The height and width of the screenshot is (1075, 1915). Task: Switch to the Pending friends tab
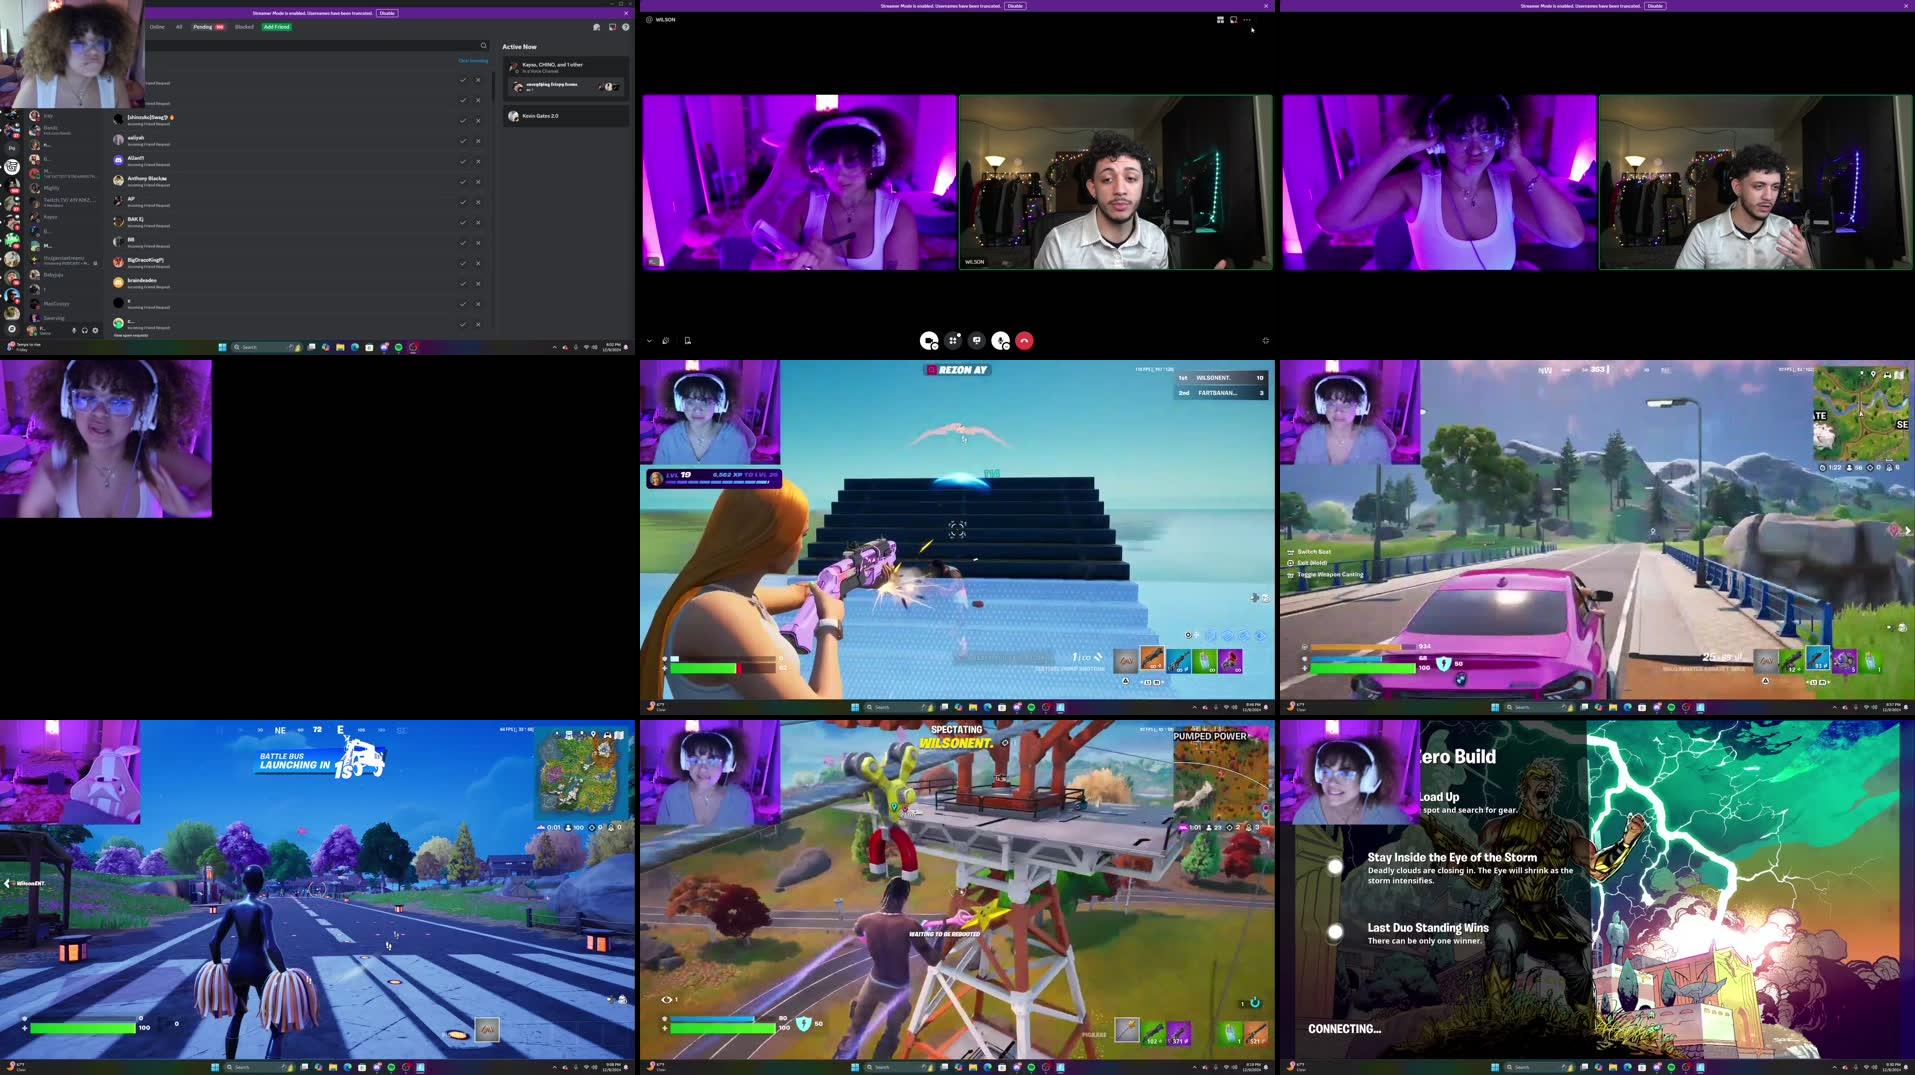(x=208, y=27)
